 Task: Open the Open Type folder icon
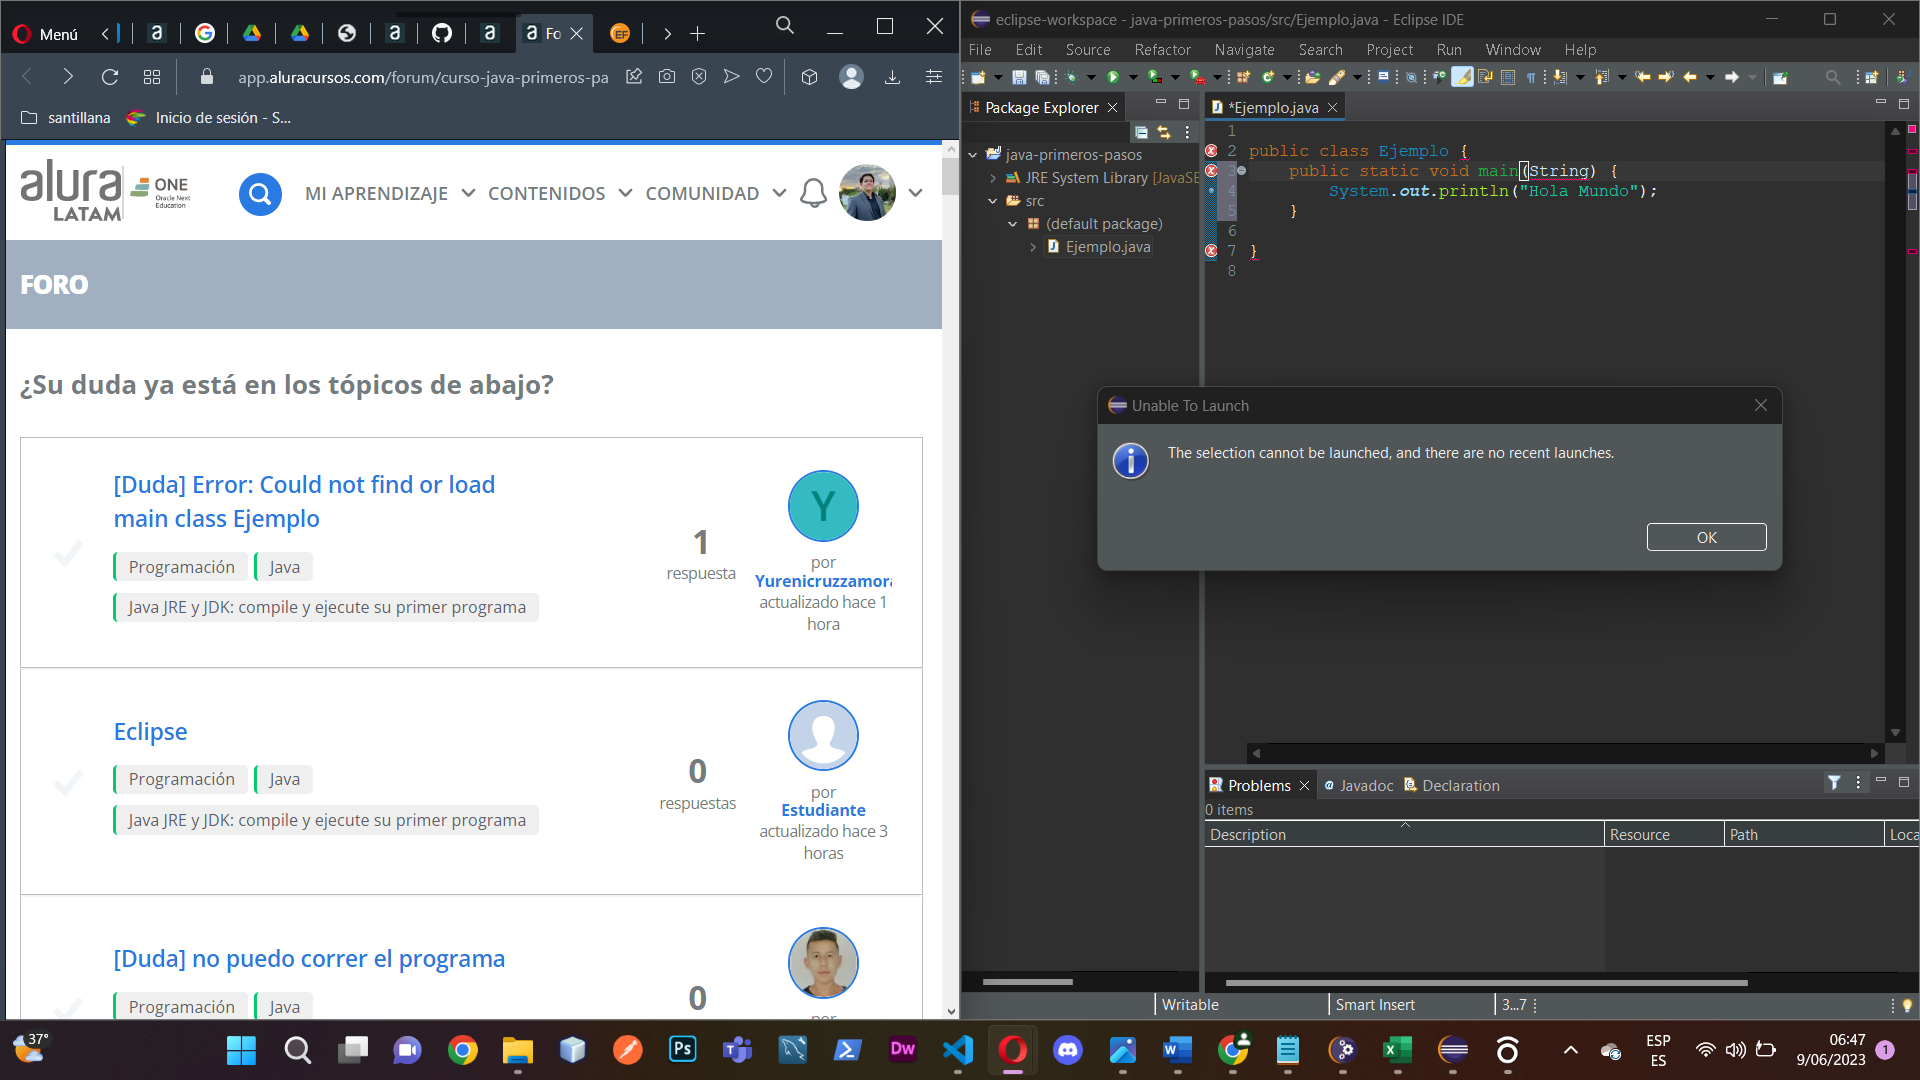tap(1312, 77)
